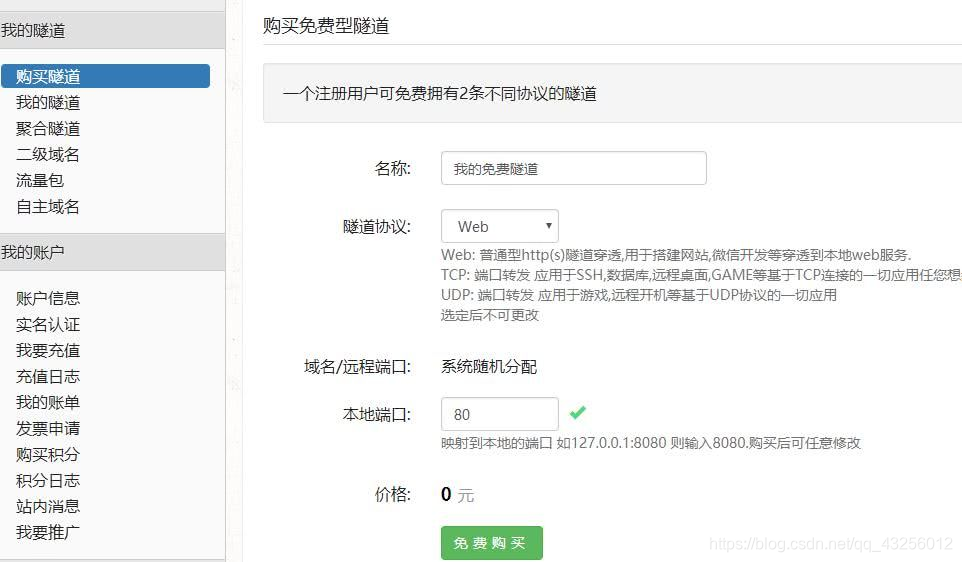The height and width of the screenshot is (562, 962).
Task: Click the green checkmark beside local port
Action: click(577, 412)
